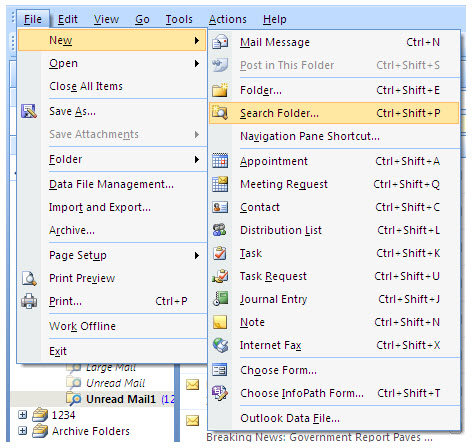This screenshot has width=473, height=448.
Task: Open the File menu
Action: point(33,19)
